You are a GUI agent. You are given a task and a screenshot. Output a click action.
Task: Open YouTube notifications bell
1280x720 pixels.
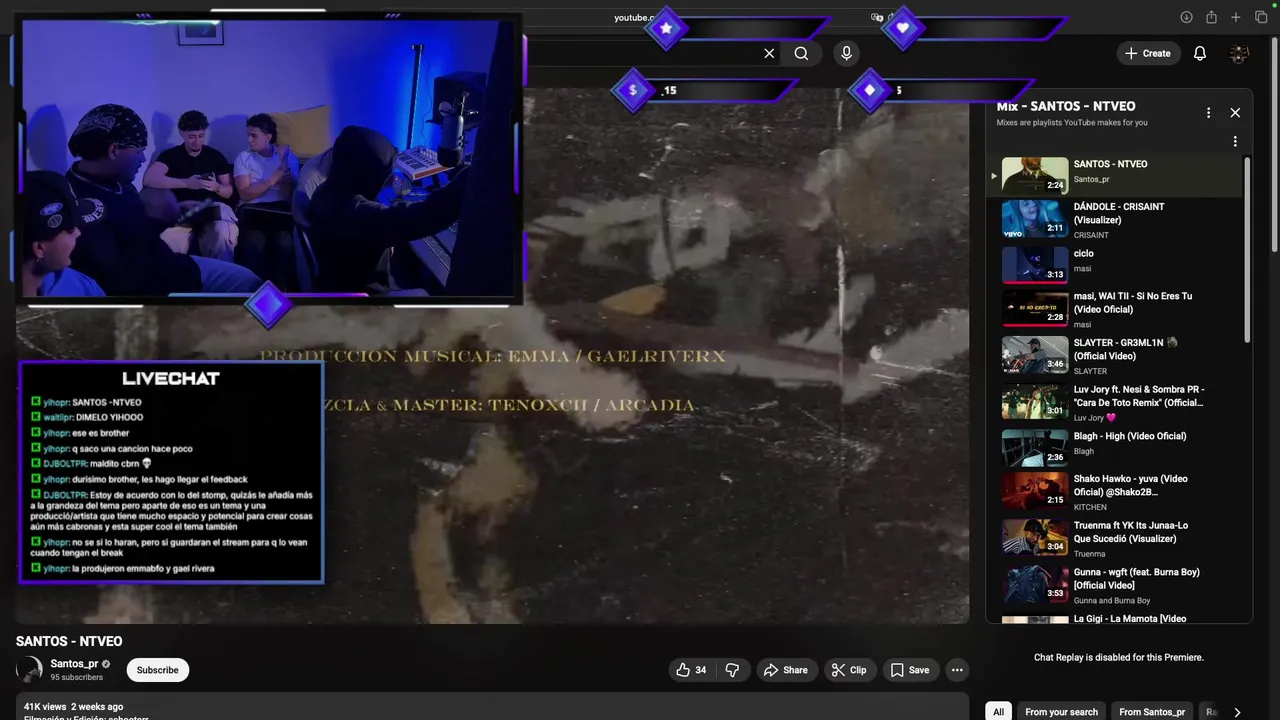click(1200, 54)
